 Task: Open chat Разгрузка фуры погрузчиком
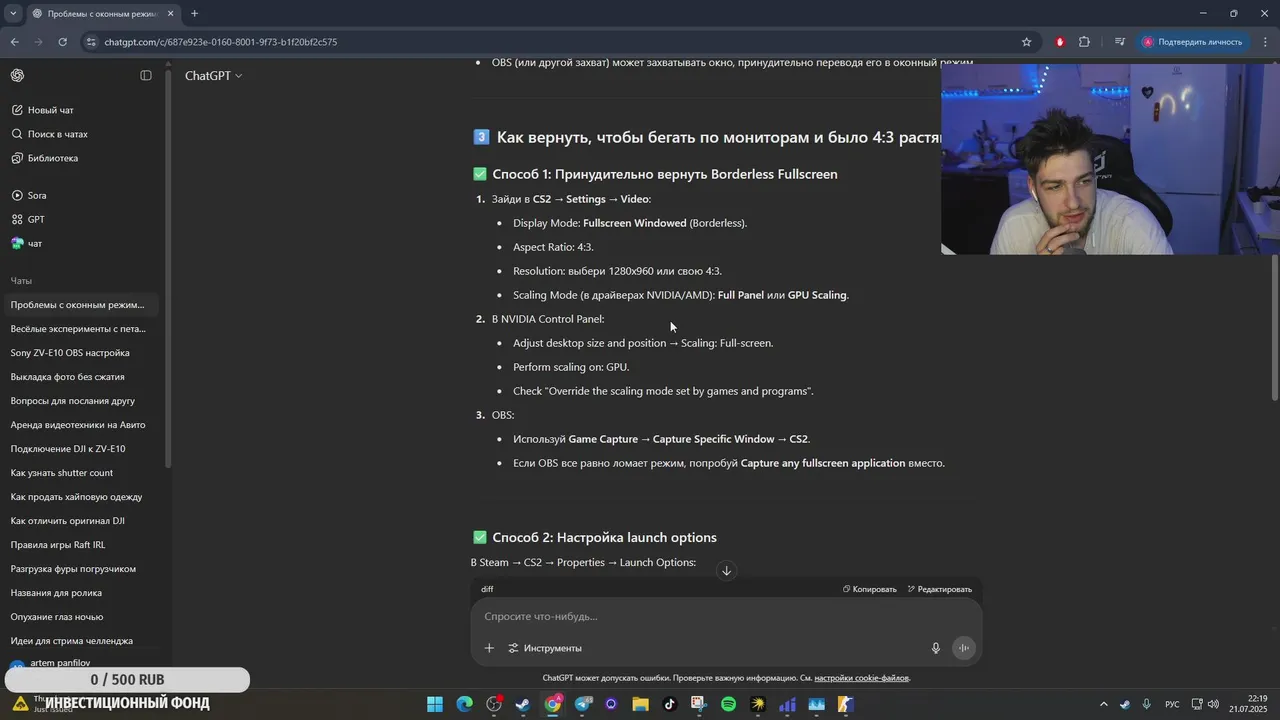point(73,569)
